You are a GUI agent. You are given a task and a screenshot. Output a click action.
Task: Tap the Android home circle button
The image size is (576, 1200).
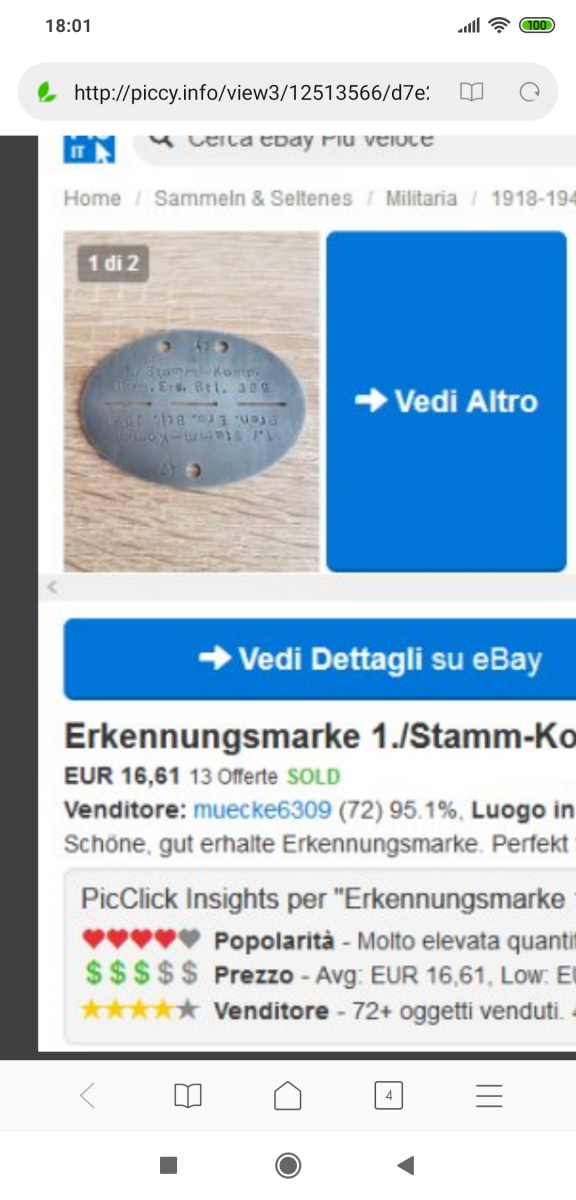pyautogui.click(x=288, y=1165)
